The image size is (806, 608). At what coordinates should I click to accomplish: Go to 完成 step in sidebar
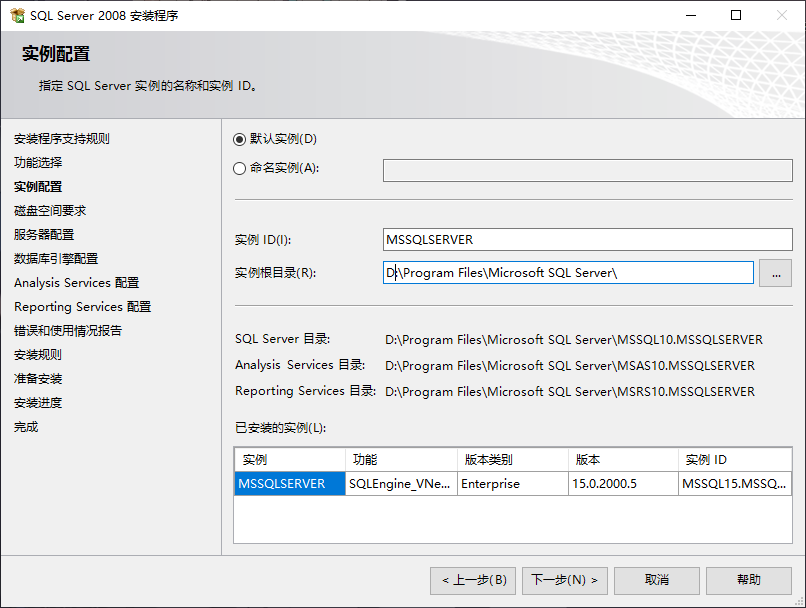point(26,427)
